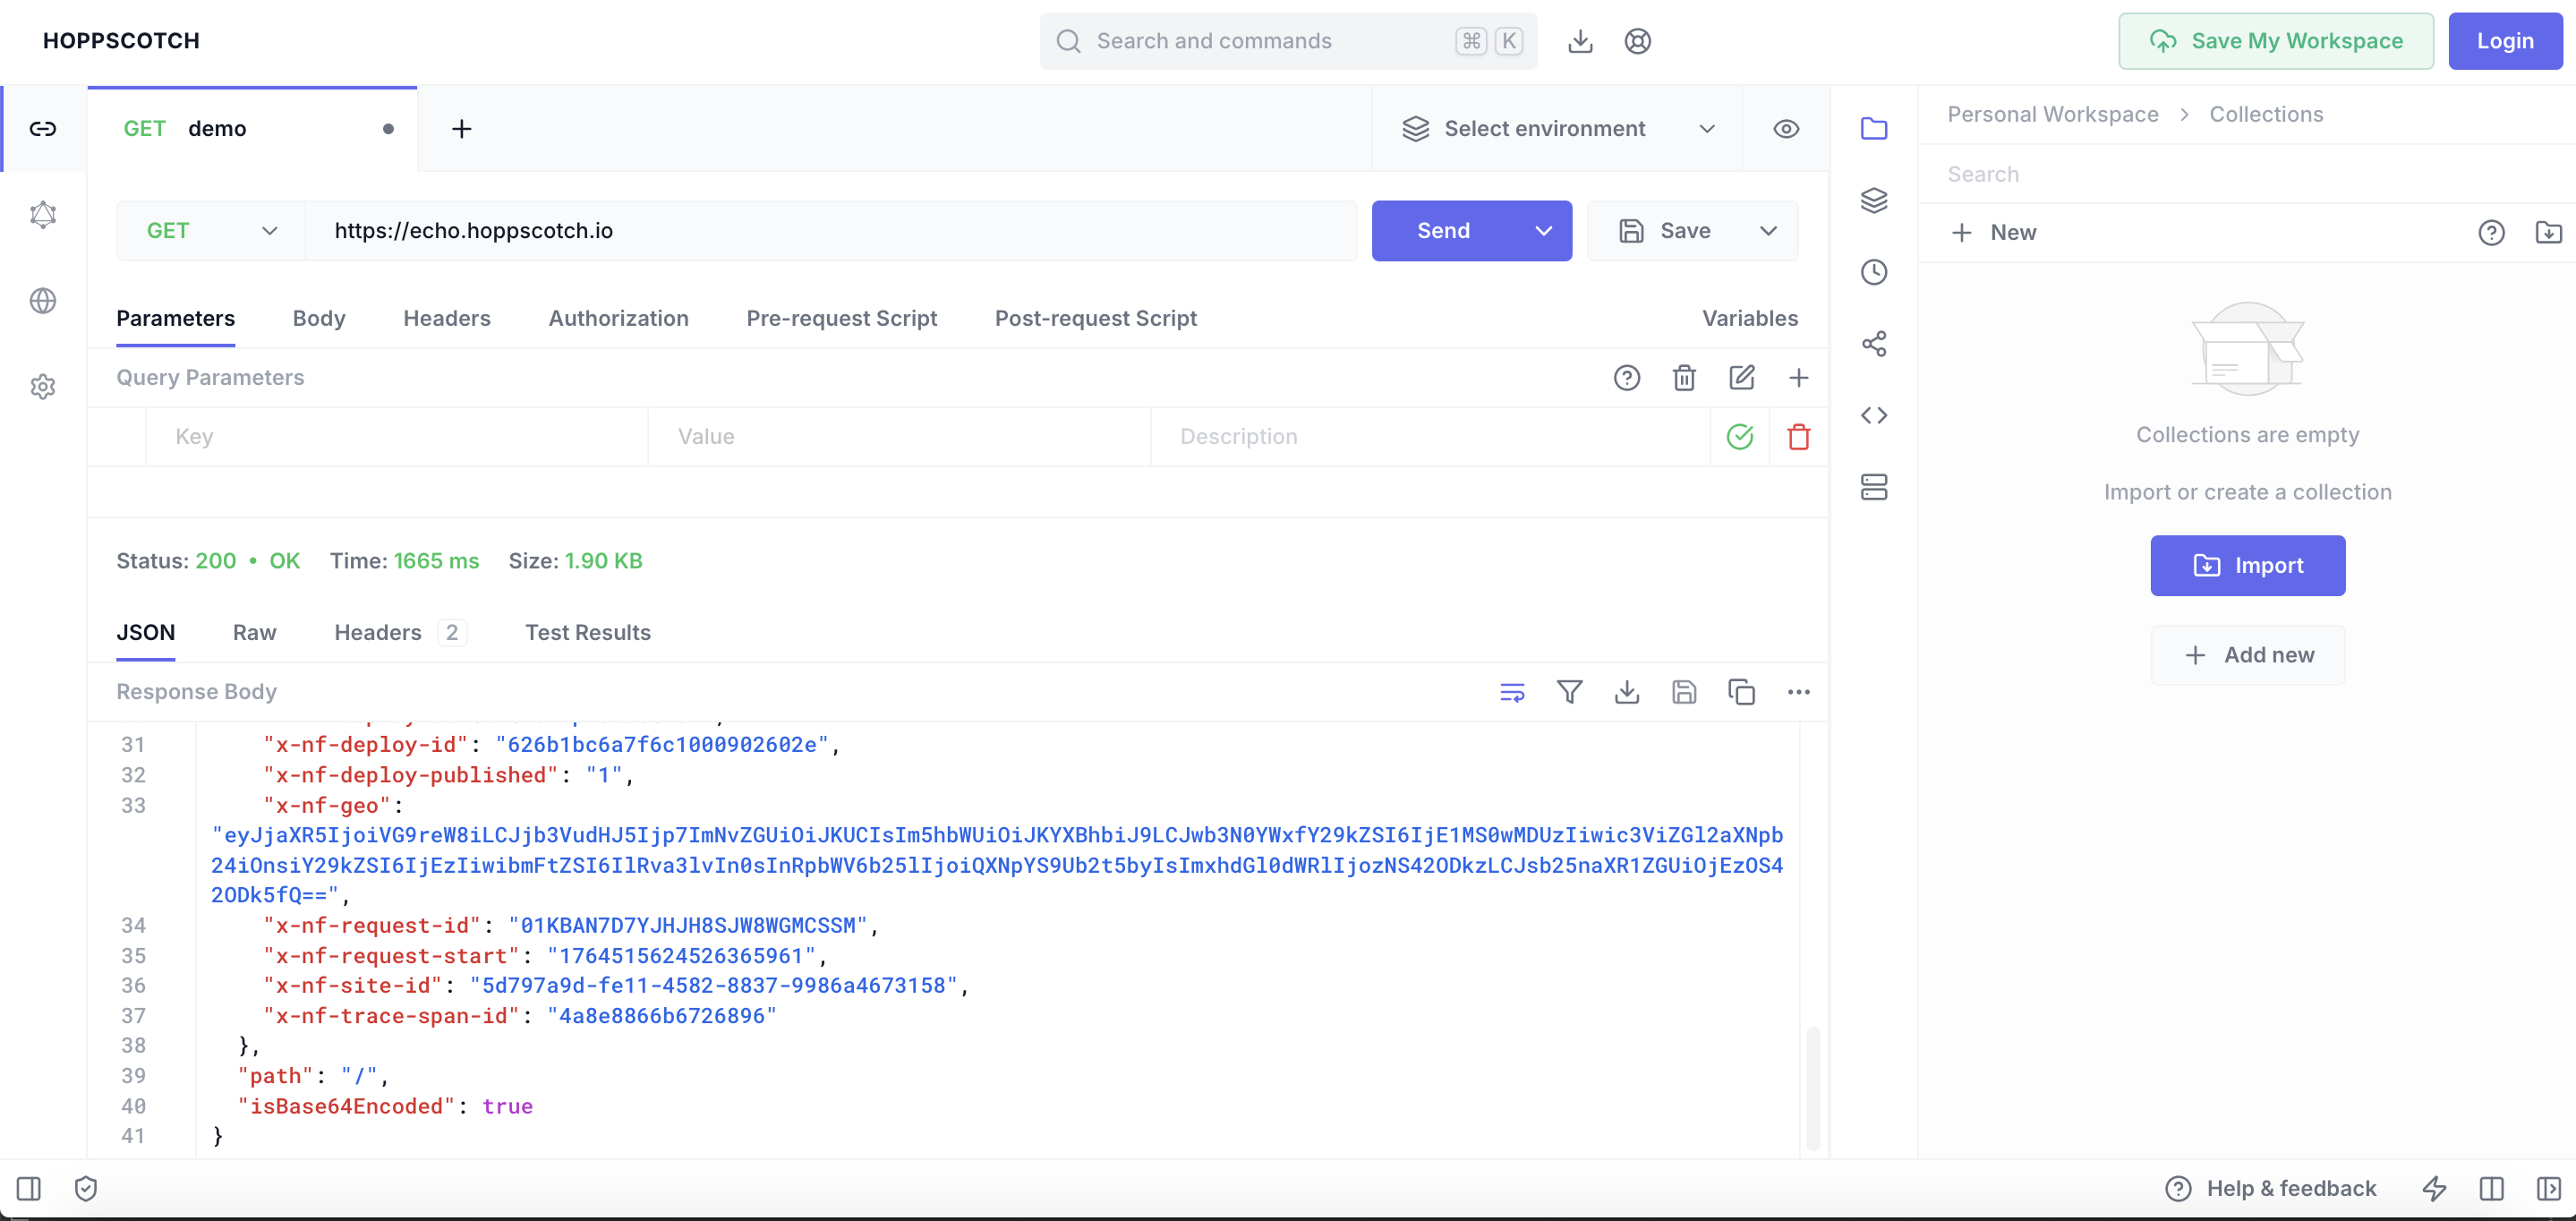The height and width of the screenshot is (1221, 2576).
Task: Toggle environment quick peek eye icon
Action: [1785, 129]
